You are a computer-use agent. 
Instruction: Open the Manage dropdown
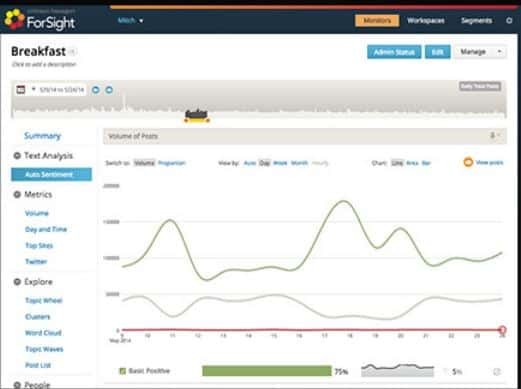tap(480, 52)
